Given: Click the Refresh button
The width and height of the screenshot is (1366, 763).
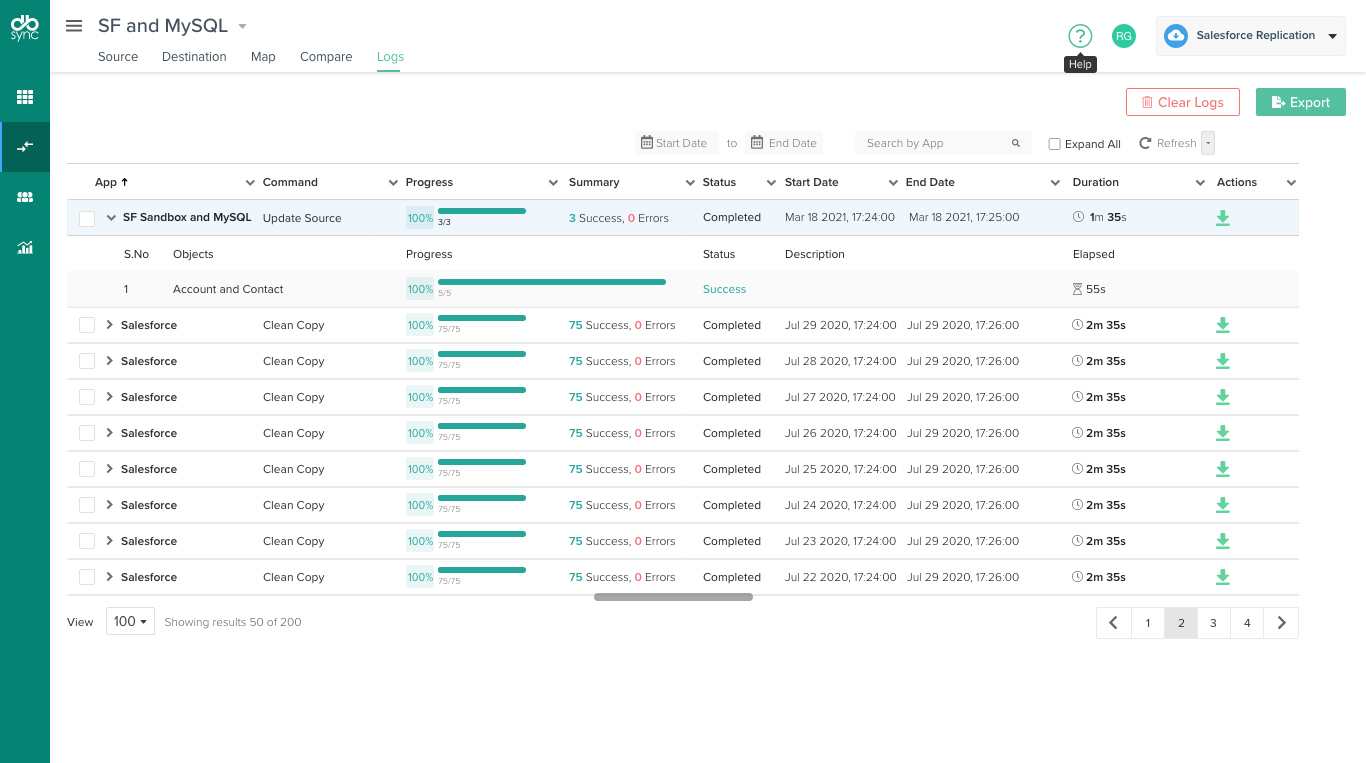Looking at the screenshot, I should coord(1168,143).
